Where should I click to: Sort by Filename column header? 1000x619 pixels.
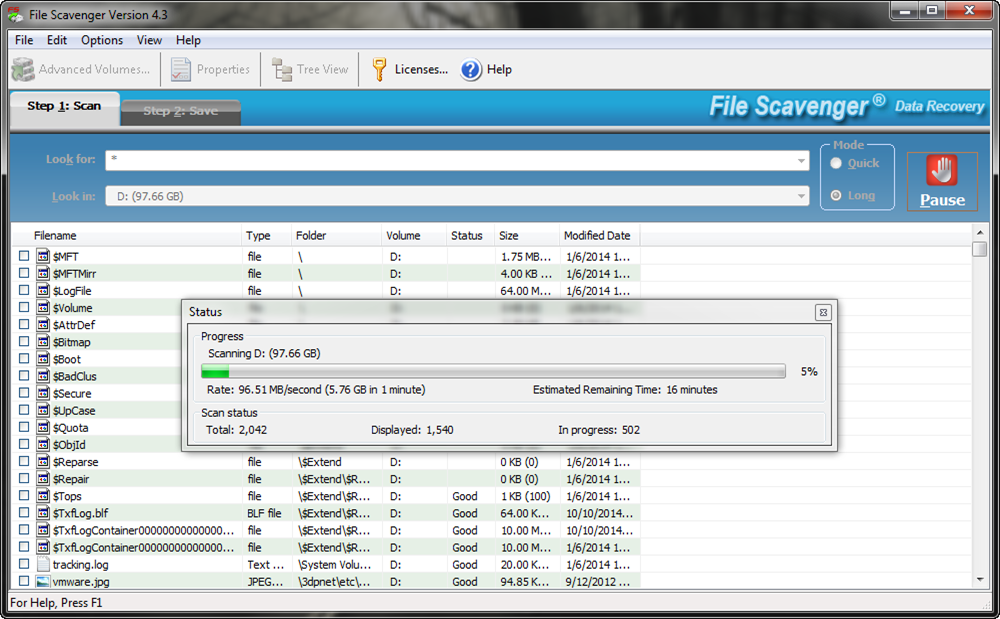pos(128,236)
